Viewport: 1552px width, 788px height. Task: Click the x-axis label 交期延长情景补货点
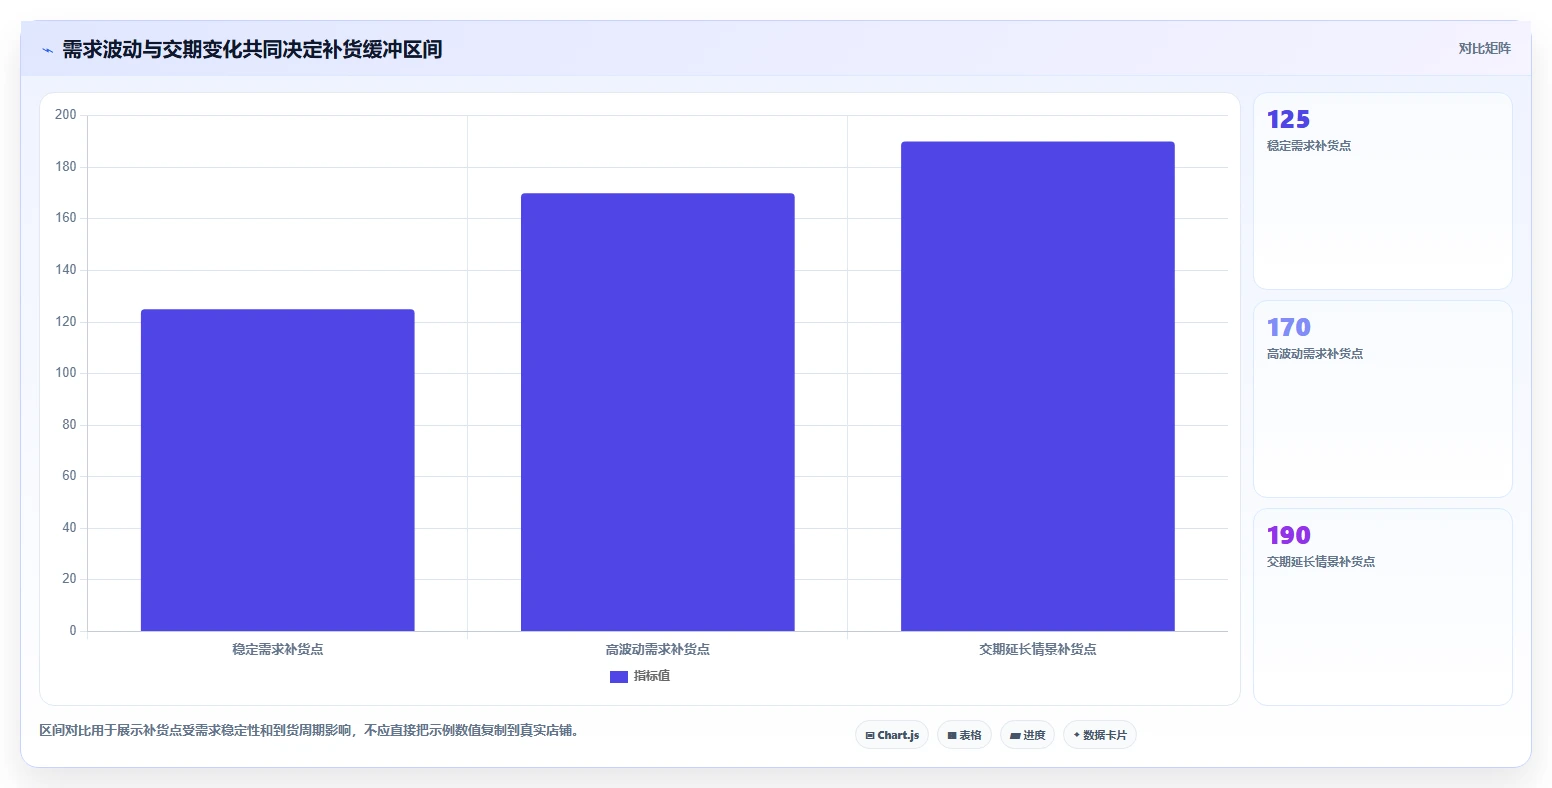(1038, 649)
